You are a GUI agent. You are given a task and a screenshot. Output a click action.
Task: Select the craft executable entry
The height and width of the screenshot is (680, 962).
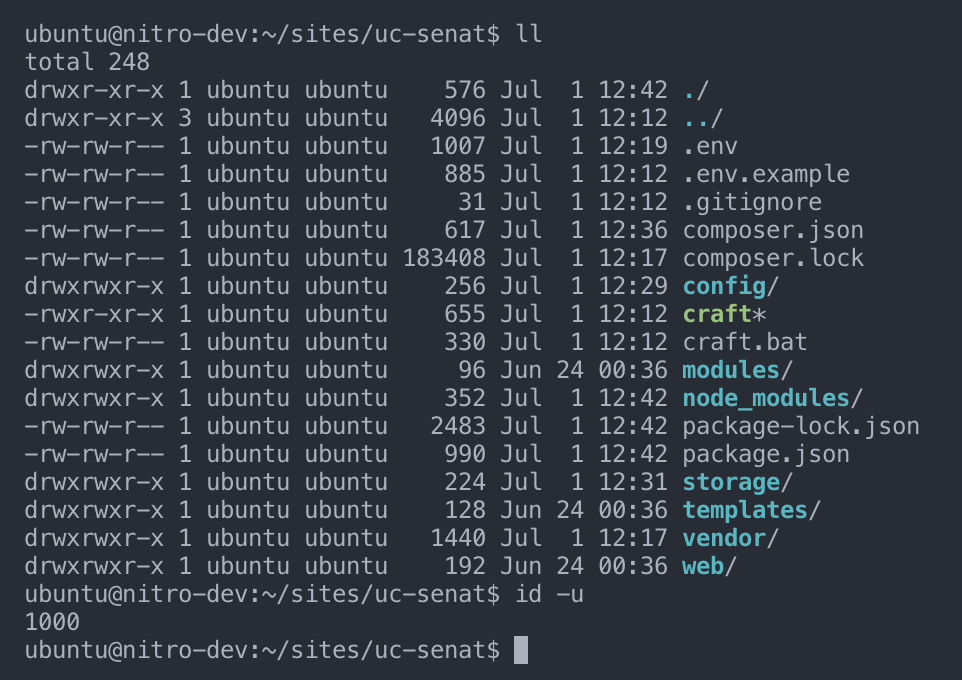[x=716, y=314]
